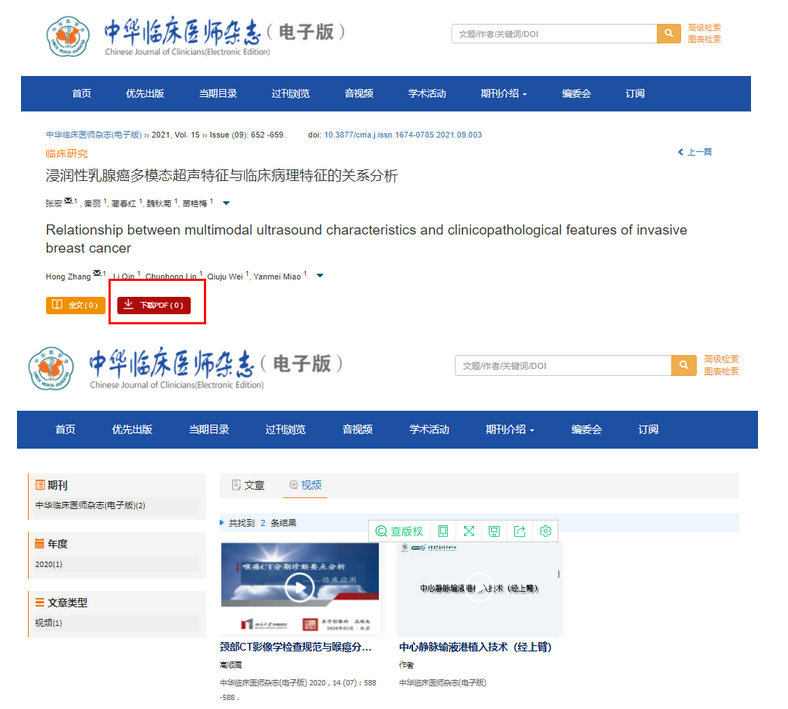Open 学术活动 on the article page navbar
Viewport: 788px width, 709px height.
[x=427, y=93]
